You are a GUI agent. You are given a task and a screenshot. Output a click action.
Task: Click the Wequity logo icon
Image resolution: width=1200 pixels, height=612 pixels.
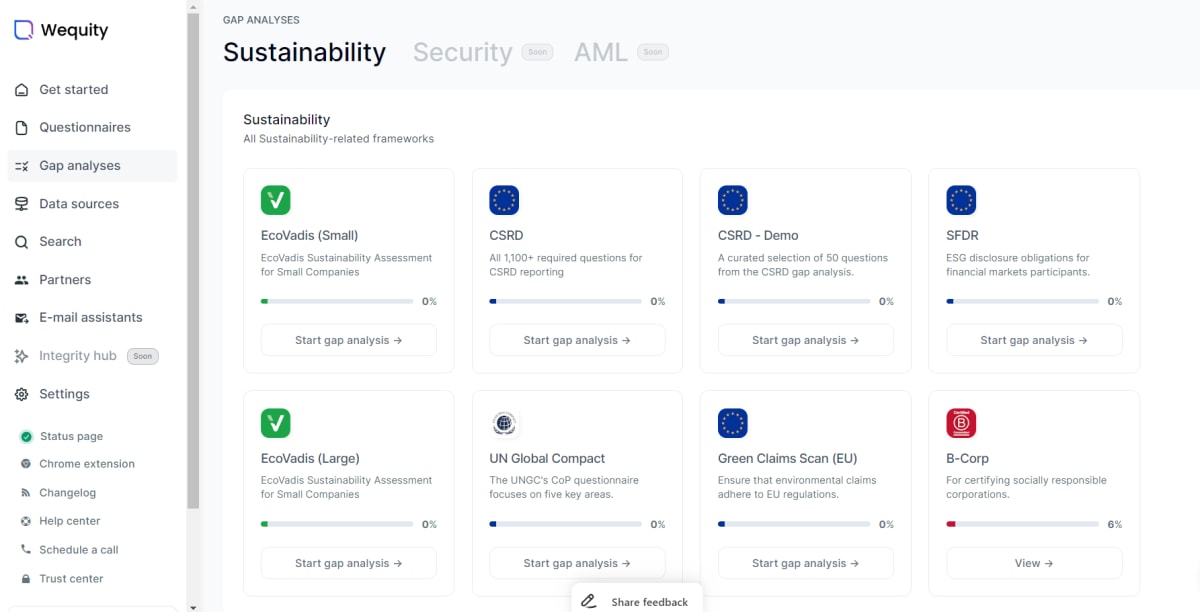pyautogui.click(x=23, y=30)
